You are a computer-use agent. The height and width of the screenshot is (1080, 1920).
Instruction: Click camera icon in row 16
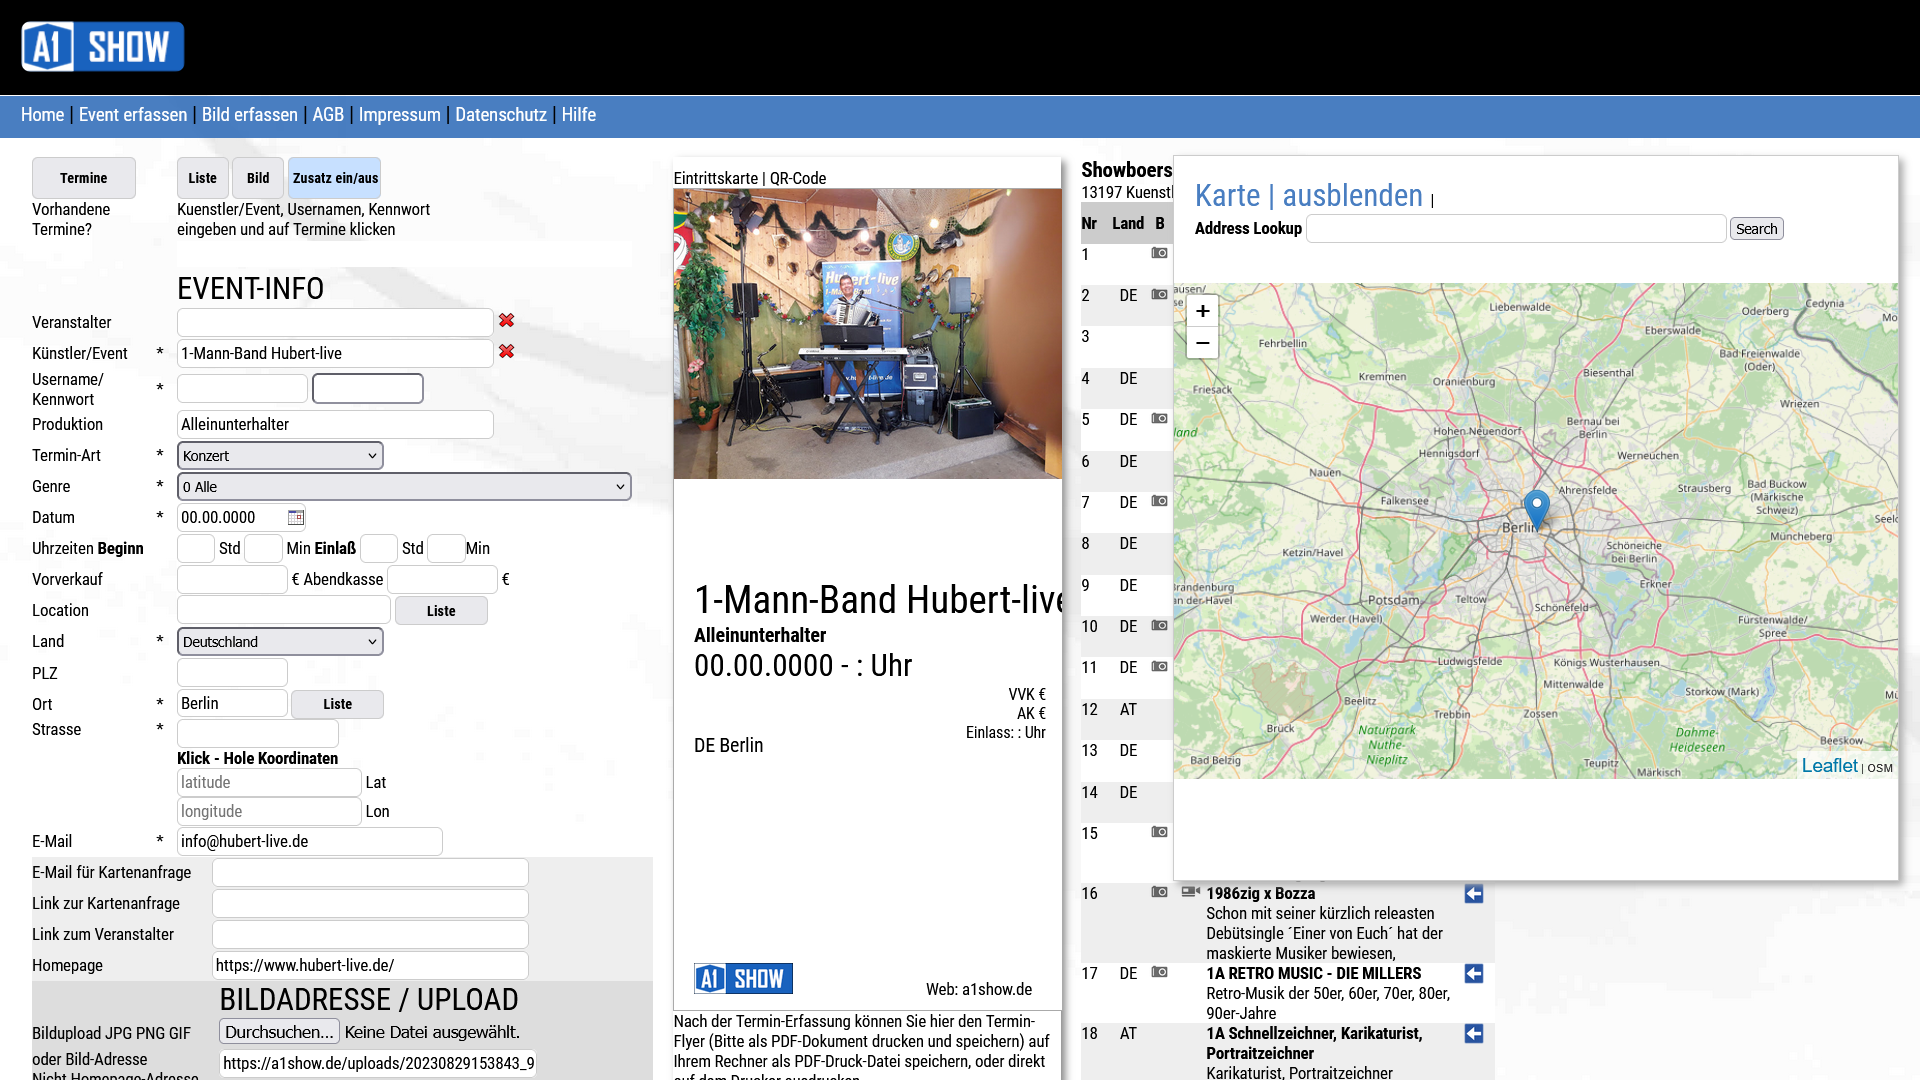point(1159,892)
